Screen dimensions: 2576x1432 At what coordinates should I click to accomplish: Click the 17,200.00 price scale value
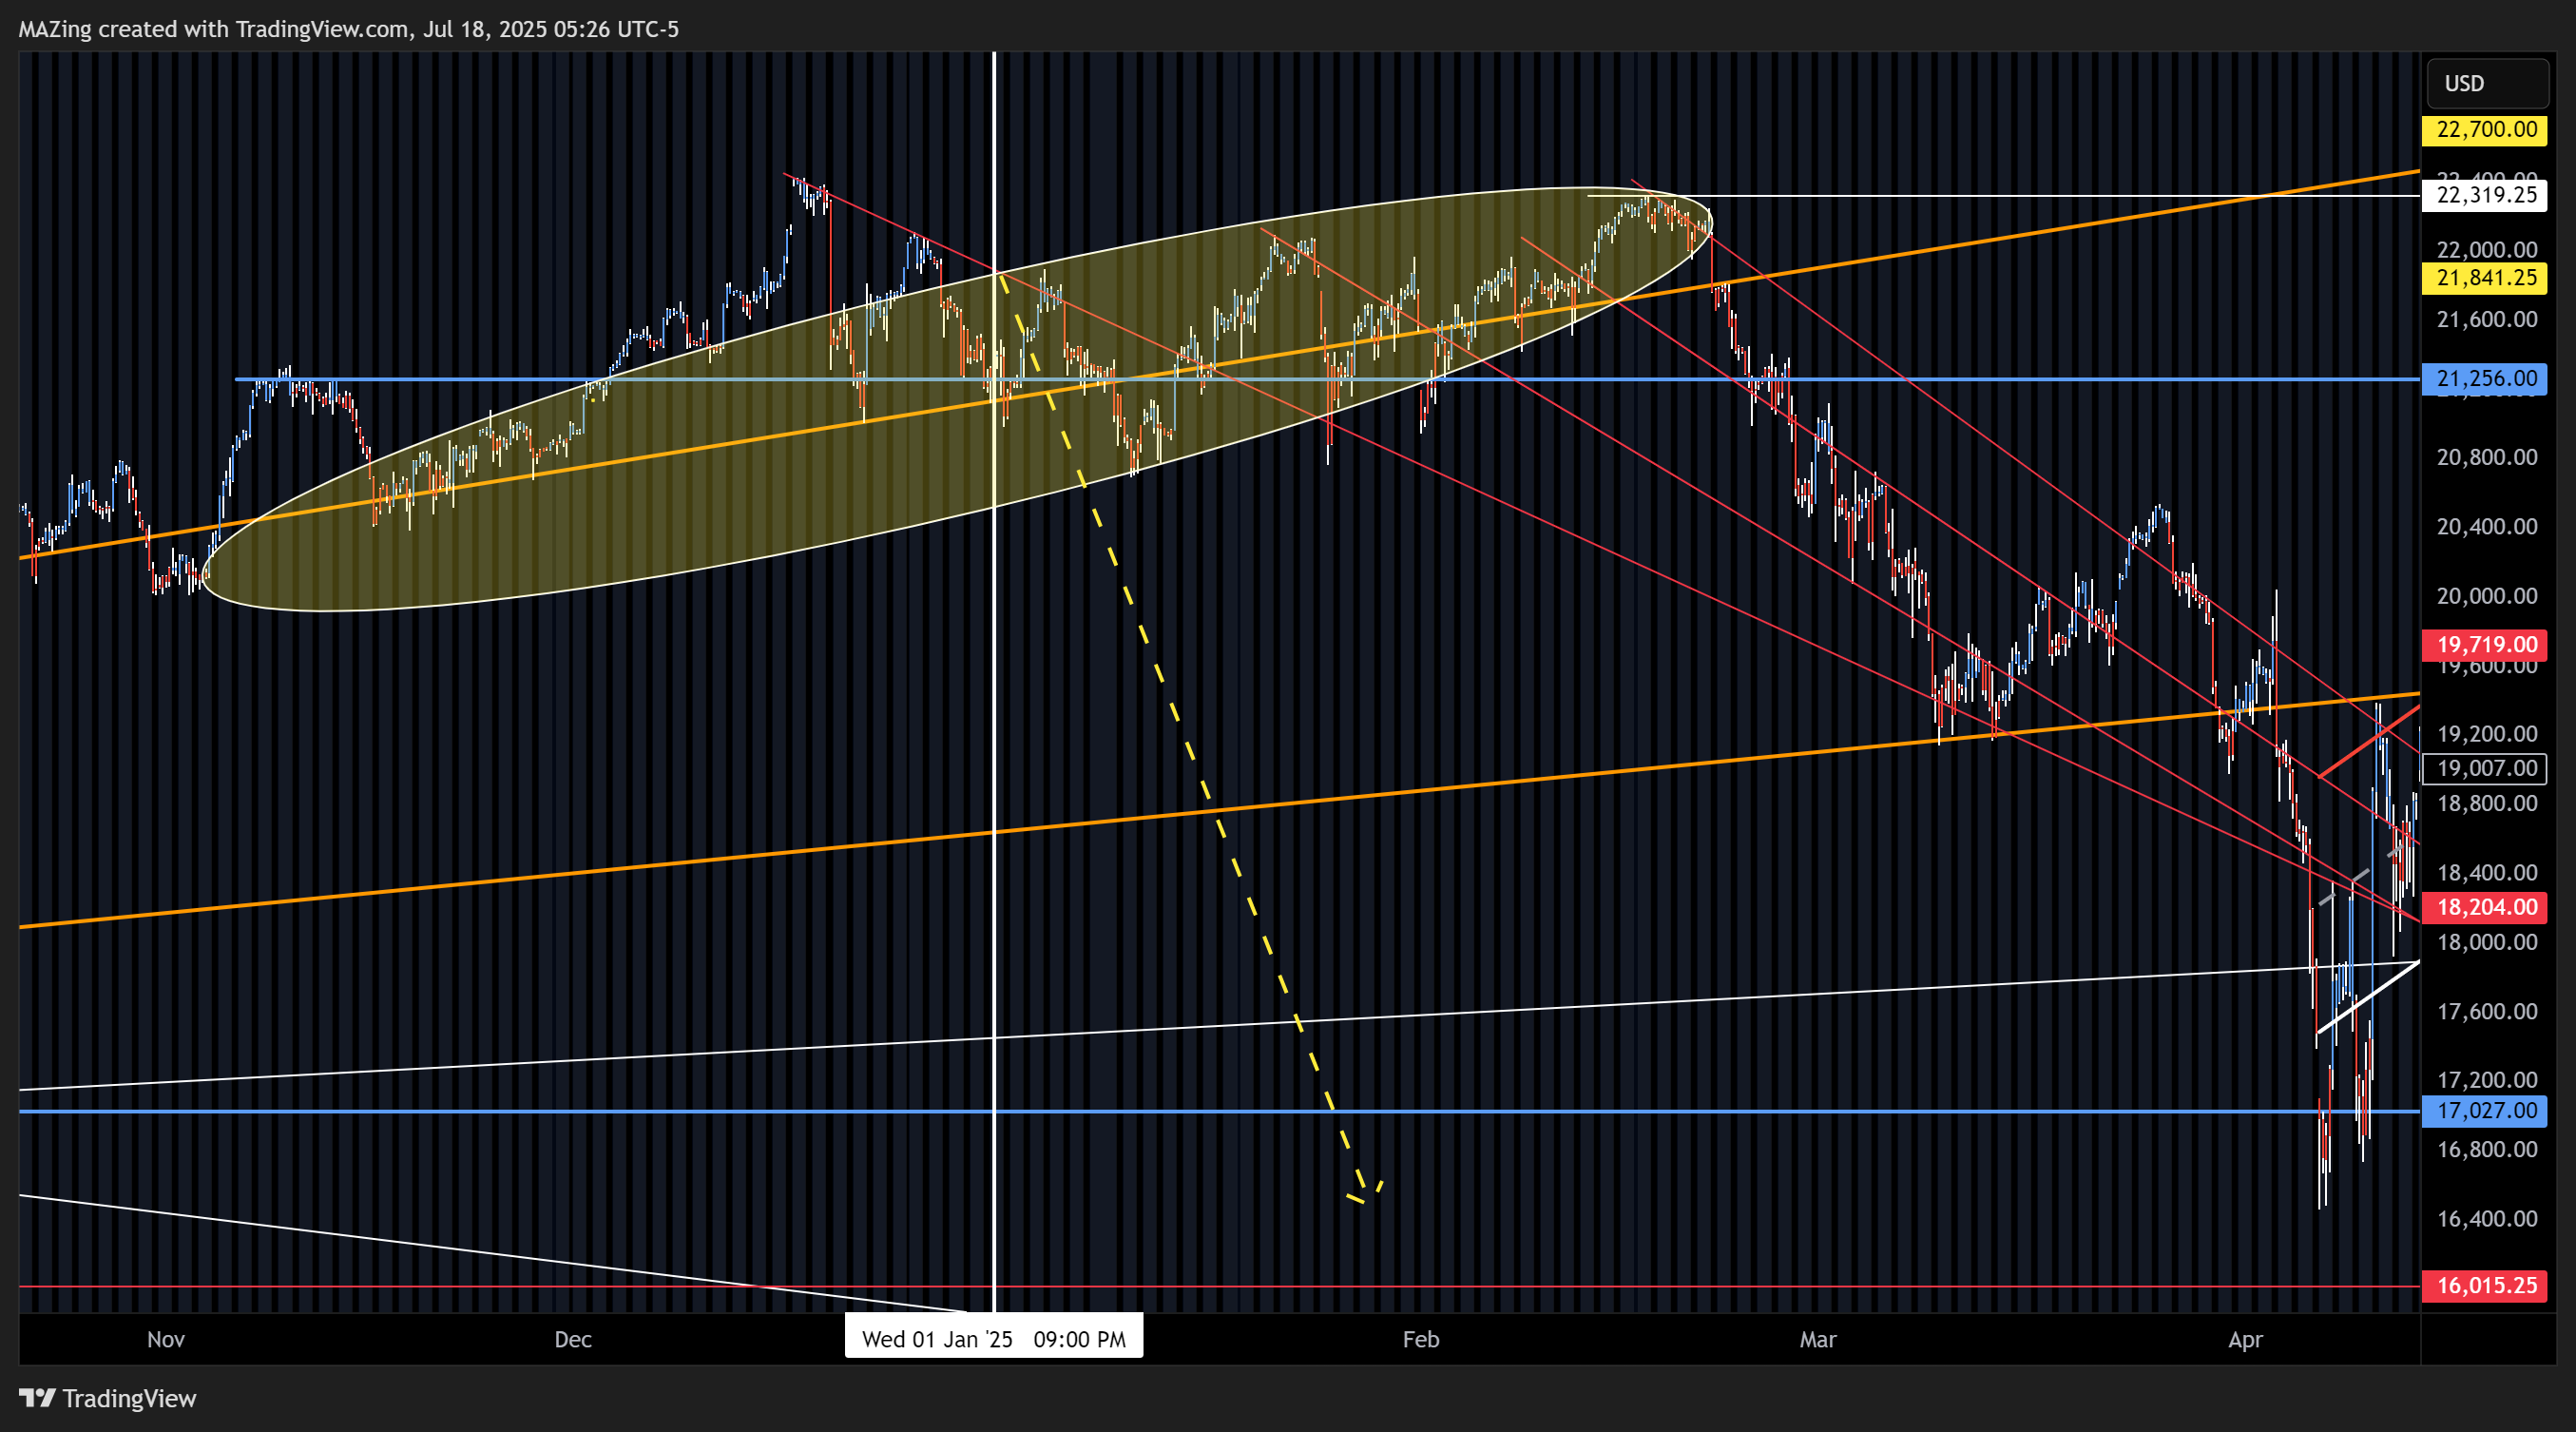pyautogui.click(x=2487, y=1080)
